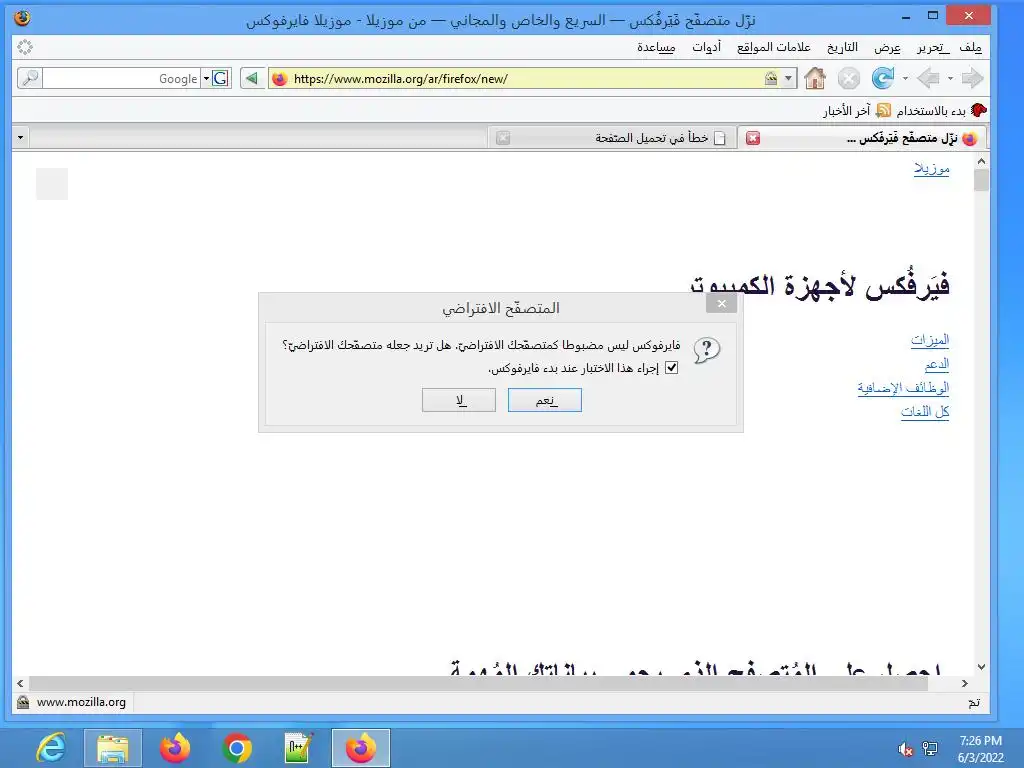Open the الميزات link
Viewport: 1024px width, 768px height.
[930, 340]
